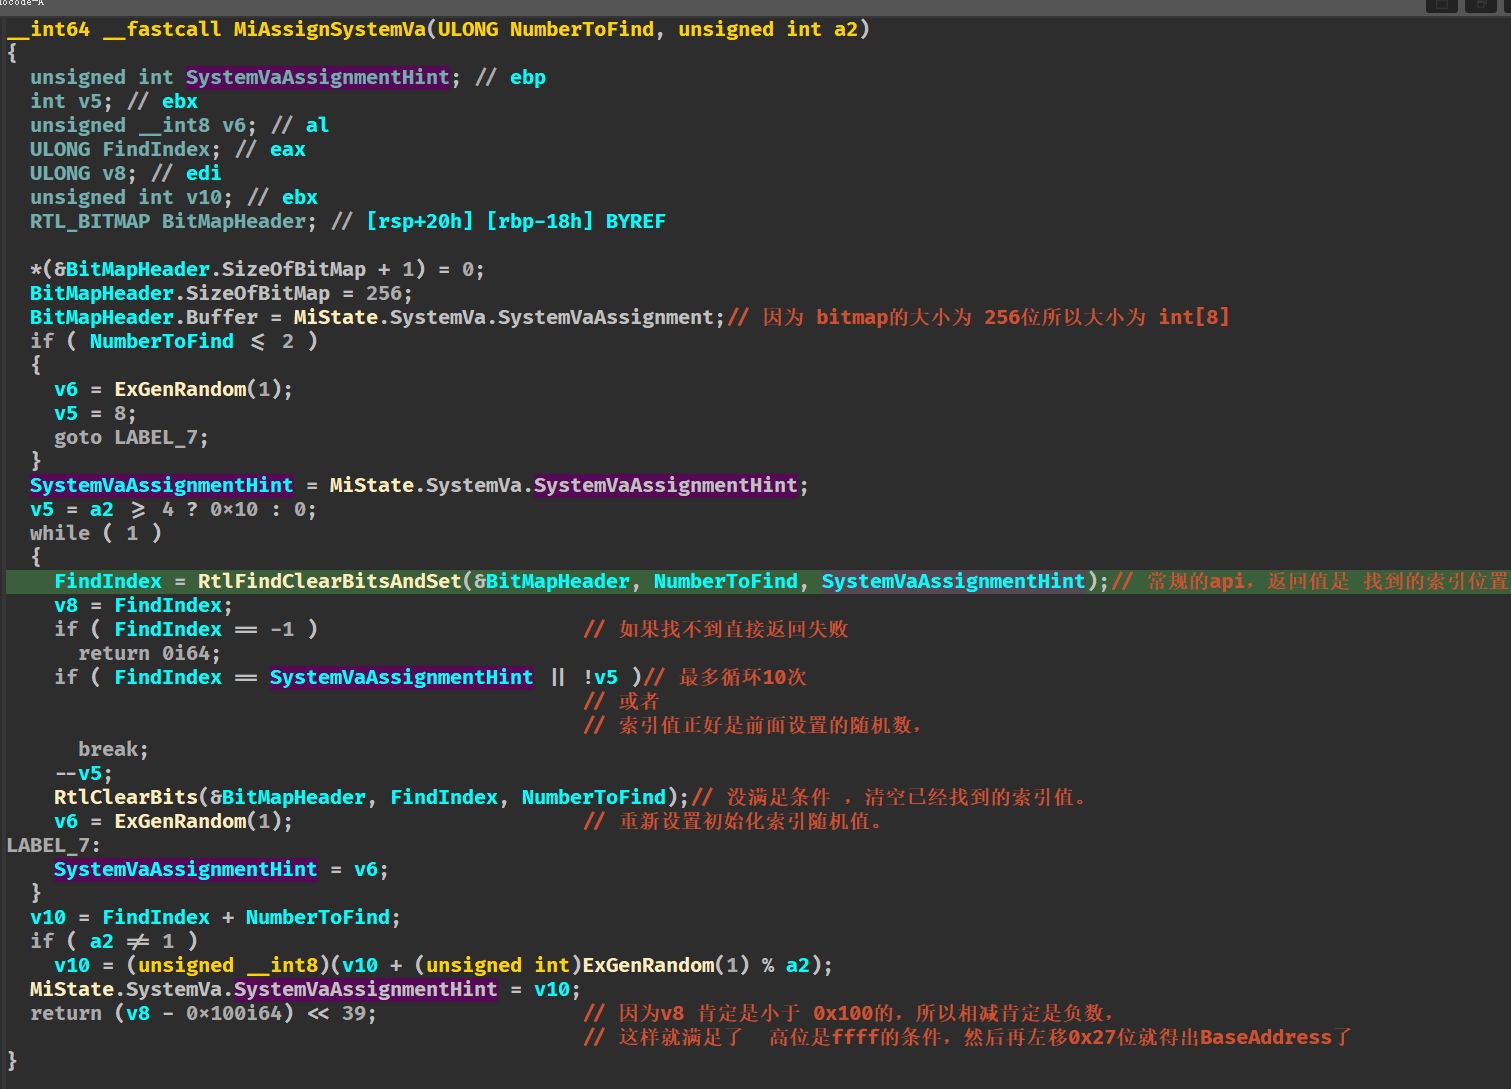1511x1089 pixels.
Task: Click the comment mentioning 最多循环10次
Action: [742, 677]
